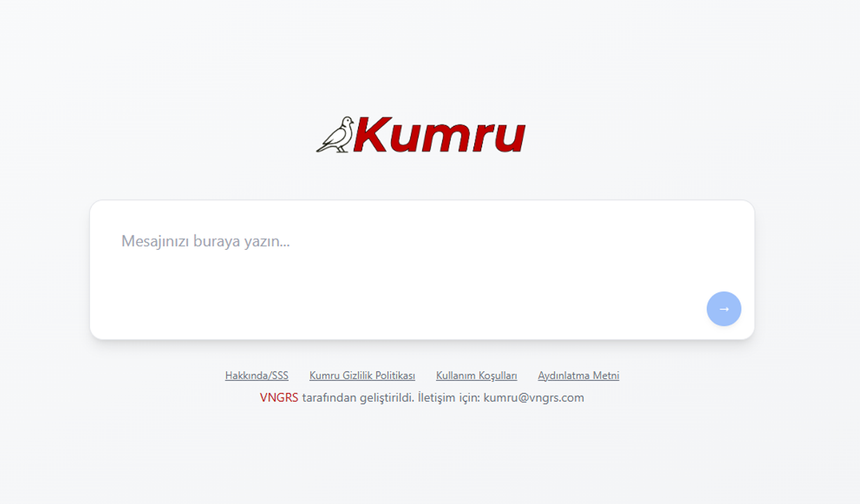Visit the red VNGRS developer link
This screenshot has height=504, width=860.
click(279, 397)
